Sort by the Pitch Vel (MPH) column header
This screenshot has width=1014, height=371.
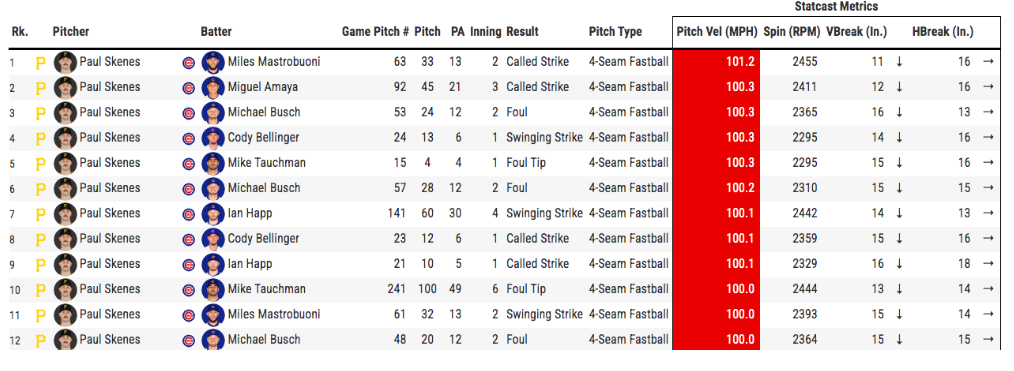[x=716, y=32]
